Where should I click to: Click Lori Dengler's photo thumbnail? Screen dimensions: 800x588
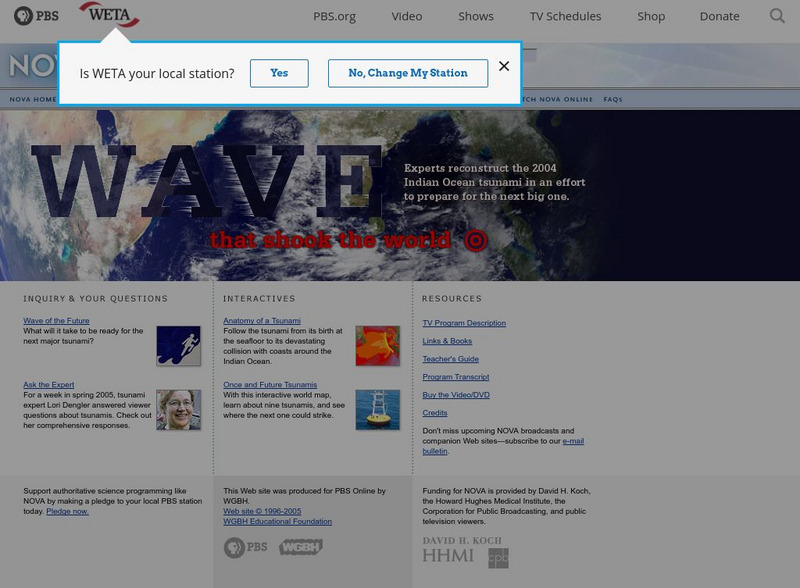pos(178,409)
